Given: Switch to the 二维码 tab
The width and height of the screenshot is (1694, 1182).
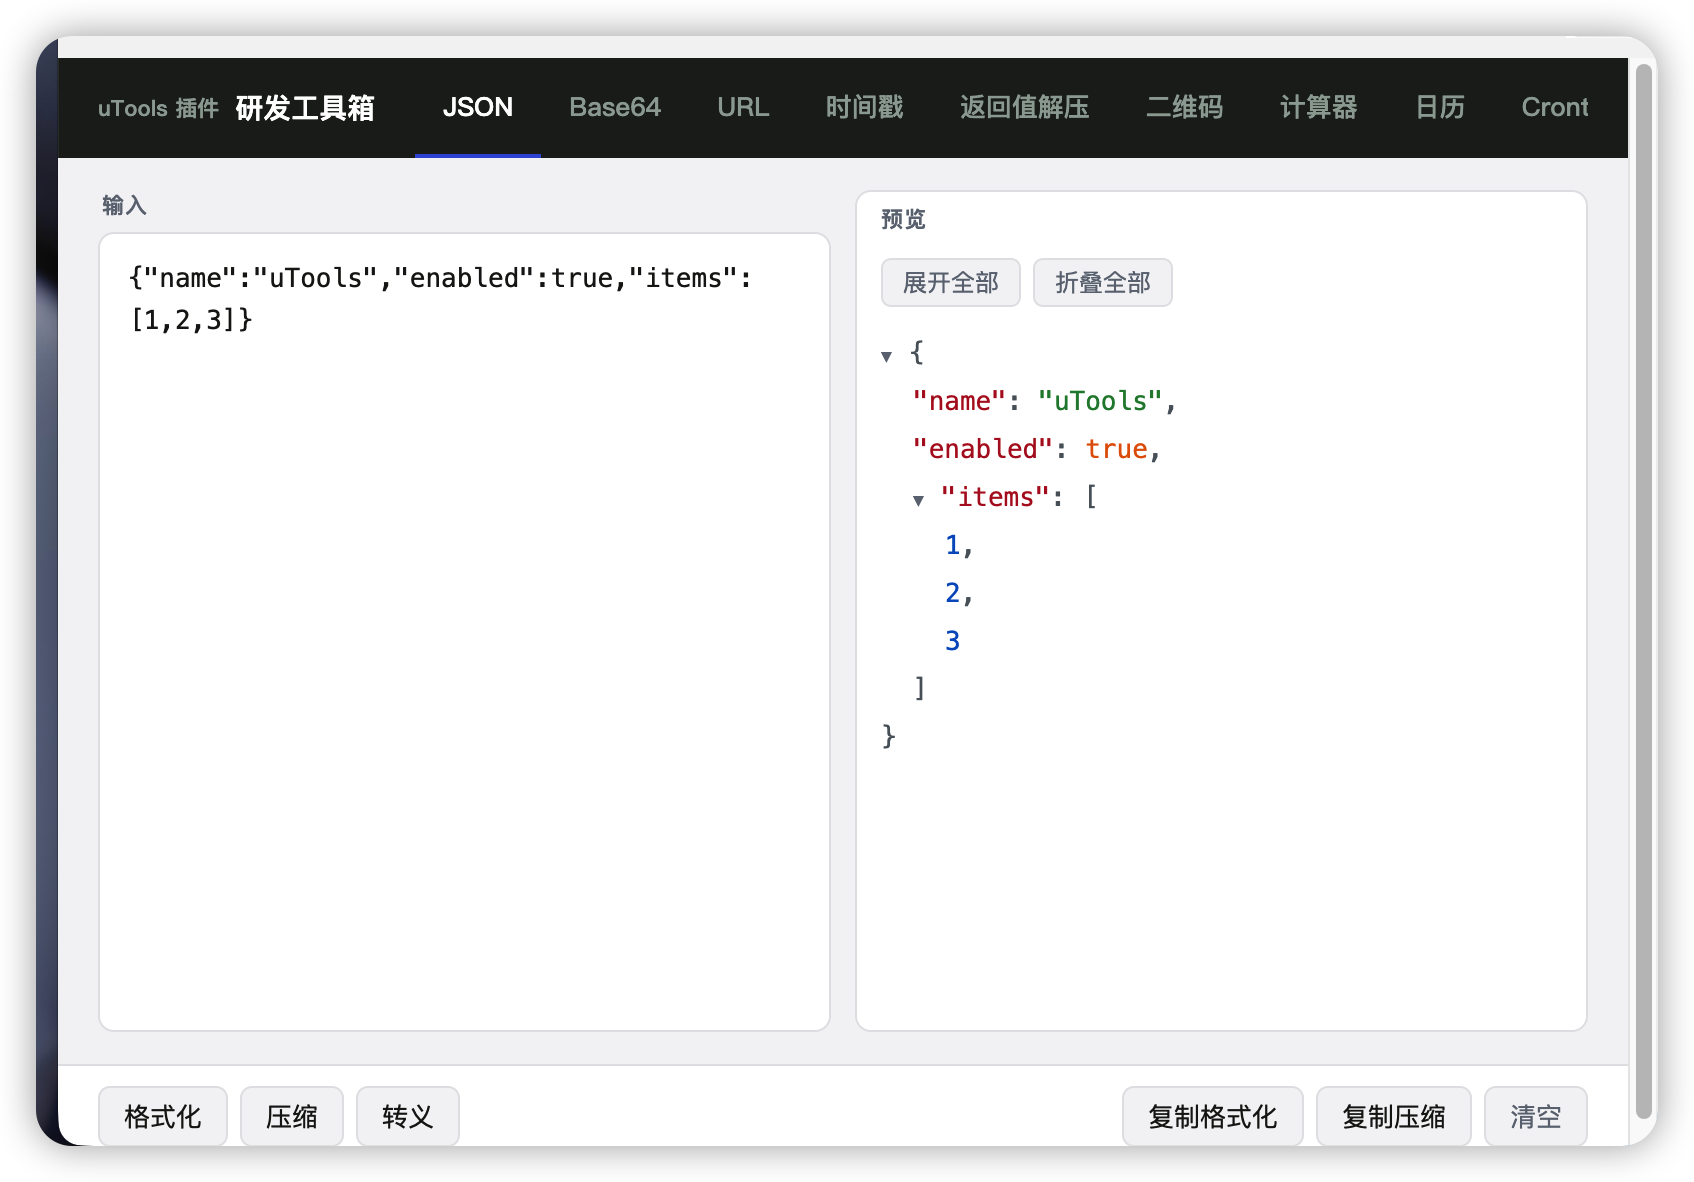Looking at the screenshot, I should [1184, 107].
